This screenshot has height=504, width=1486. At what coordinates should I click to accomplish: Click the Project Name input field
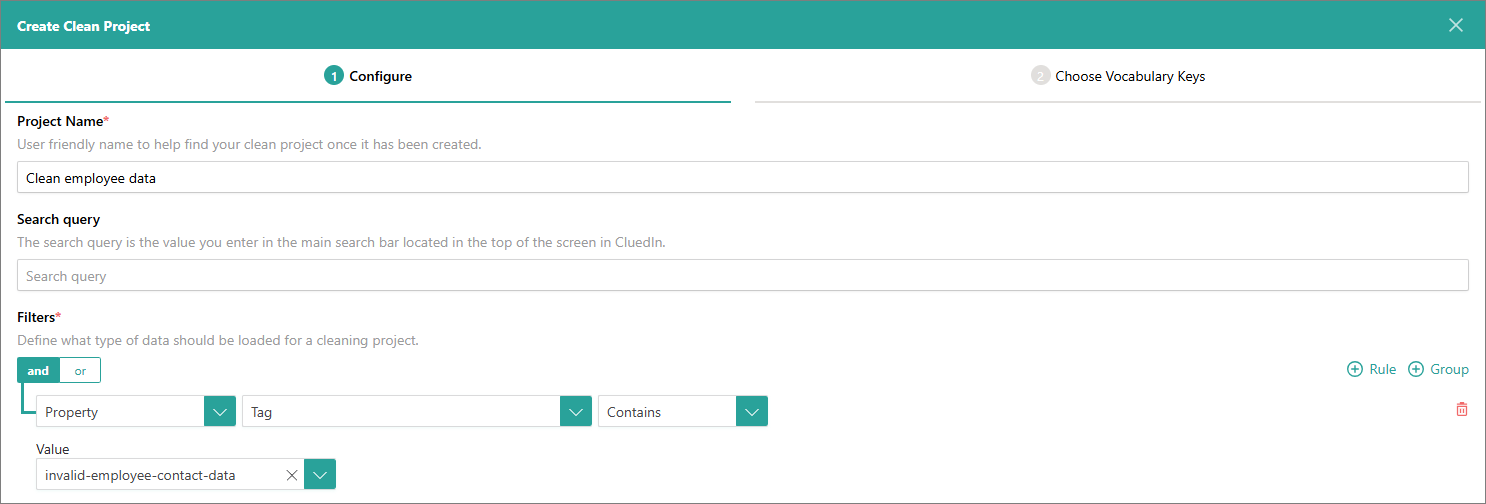[x=742, y=177]
